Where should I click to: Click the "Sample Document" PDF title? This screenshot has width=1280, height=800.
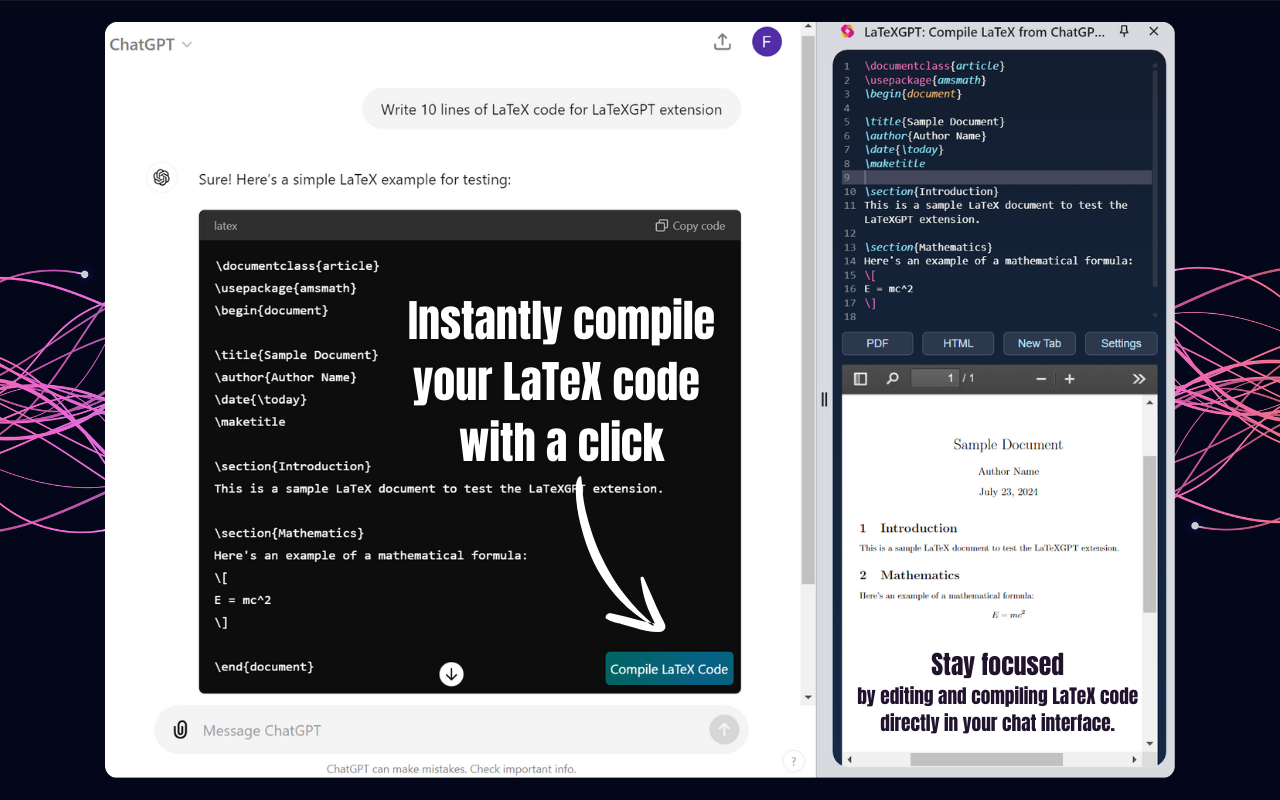(1008, 445)
